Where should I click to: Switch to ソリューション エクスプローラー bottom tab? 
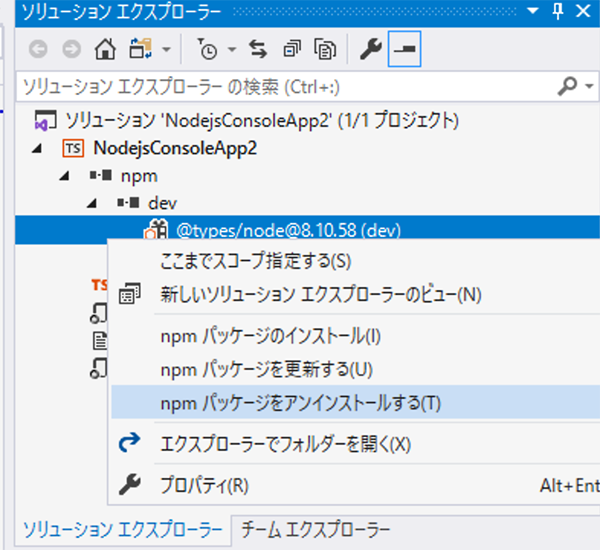pos(122,530)
